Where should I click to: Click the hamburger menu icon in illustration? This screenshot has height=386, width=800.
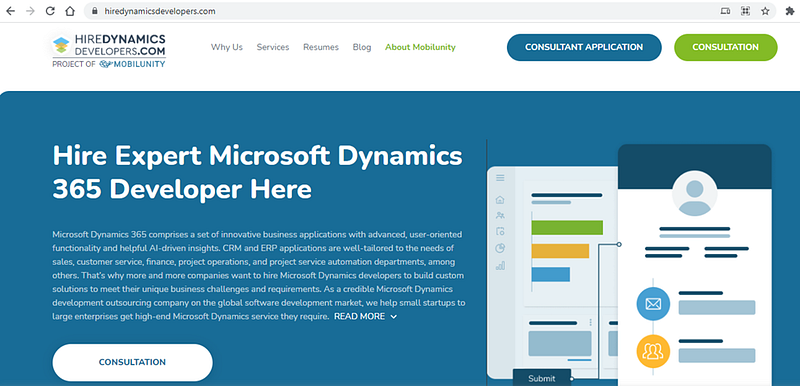pyautogui.click(x=500, y=178)
